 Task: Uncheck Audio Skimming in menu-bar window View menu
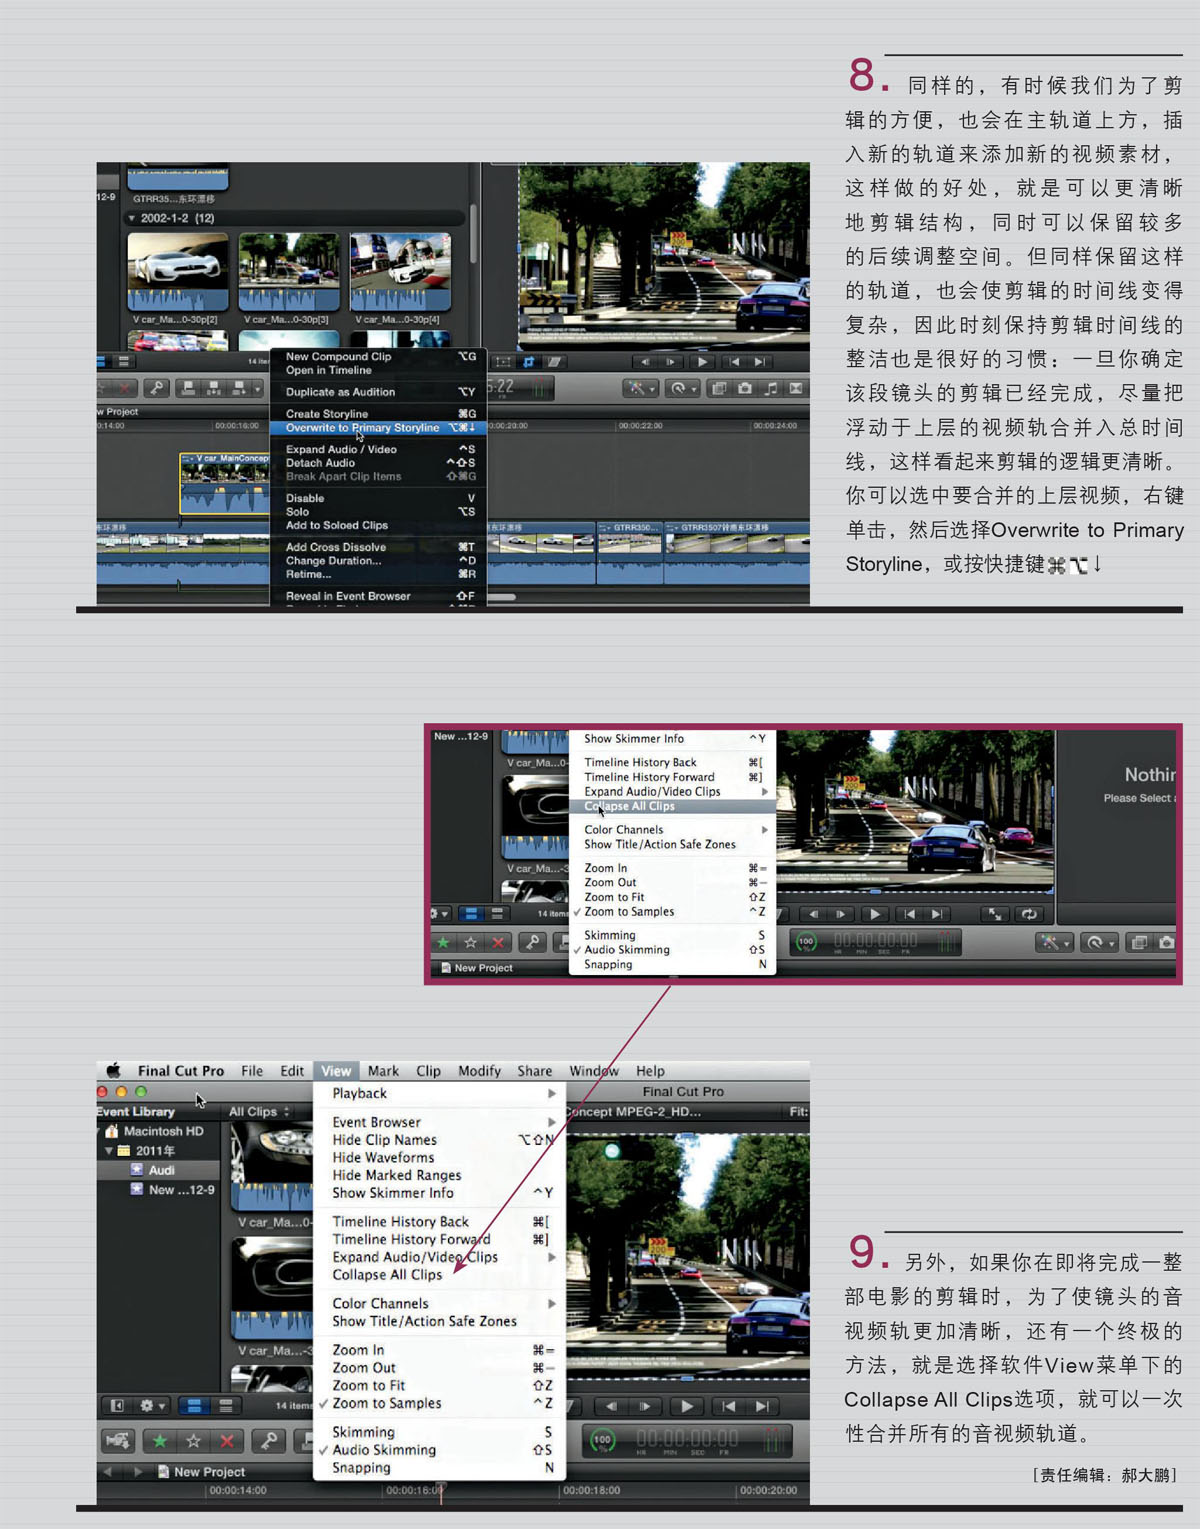click(x=441, y=1450)
